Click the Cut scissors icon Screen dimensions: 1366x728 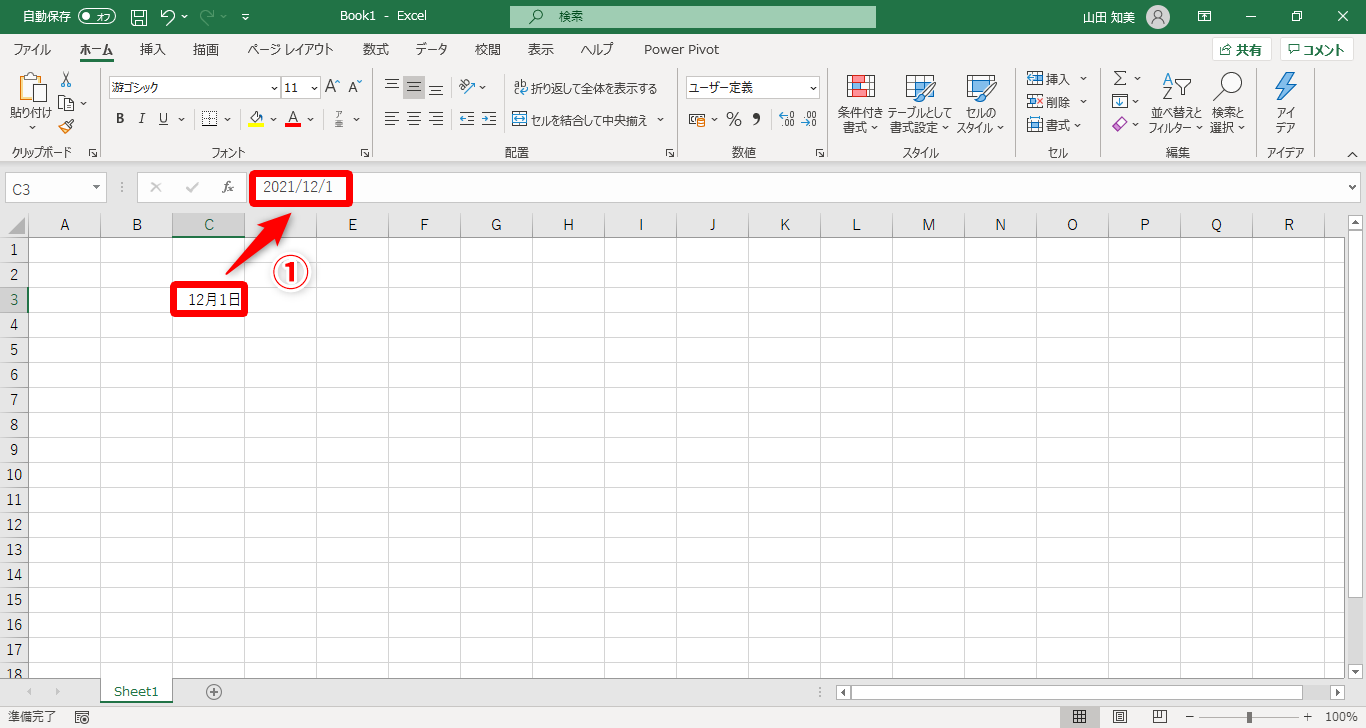(x=66, y=80)
